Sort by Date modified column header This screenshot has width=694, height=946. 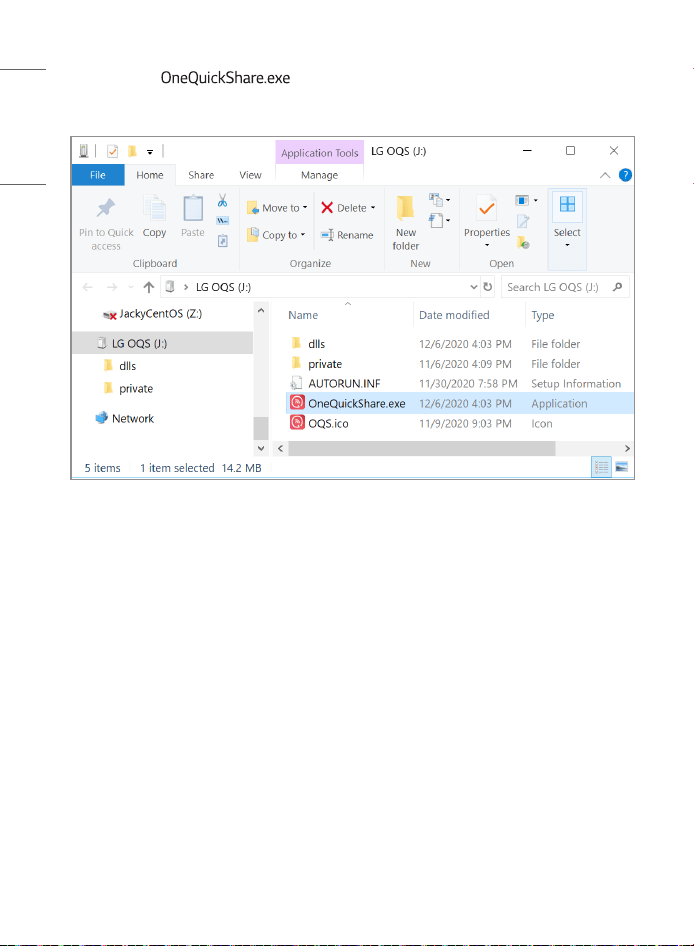click(x=454, y=315)
